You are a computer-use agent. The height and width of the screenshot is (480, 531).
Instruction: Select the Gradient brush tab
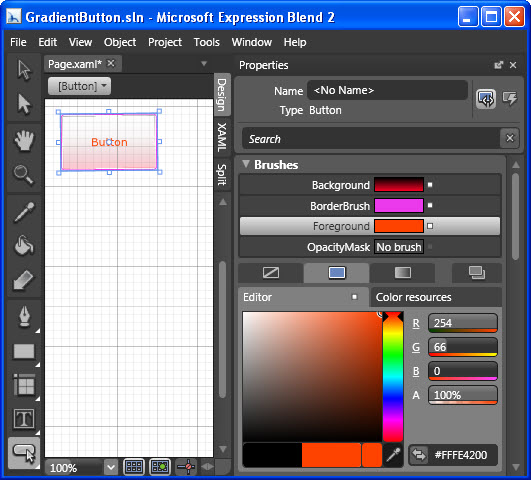403,273
